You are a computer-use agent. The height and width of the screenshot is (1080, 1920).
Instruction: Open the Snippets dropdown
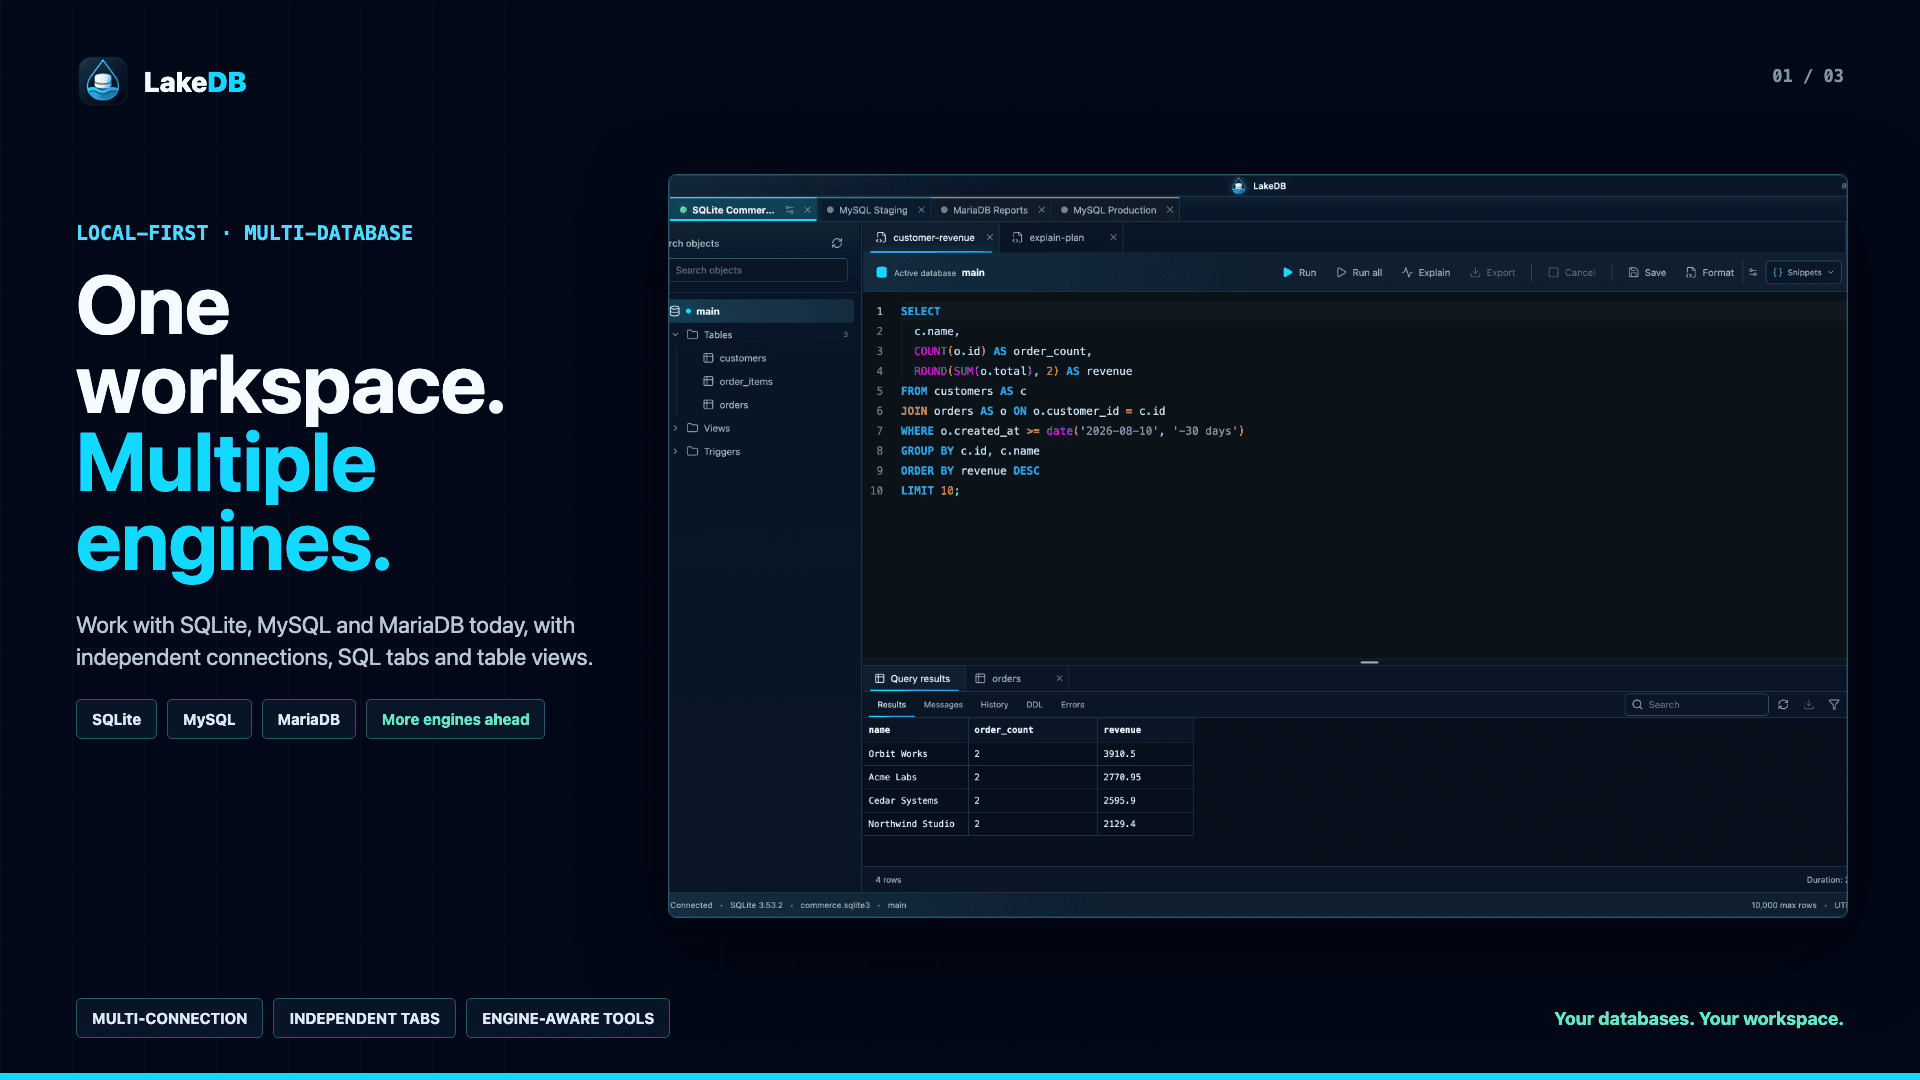(x=1803, y=273)
